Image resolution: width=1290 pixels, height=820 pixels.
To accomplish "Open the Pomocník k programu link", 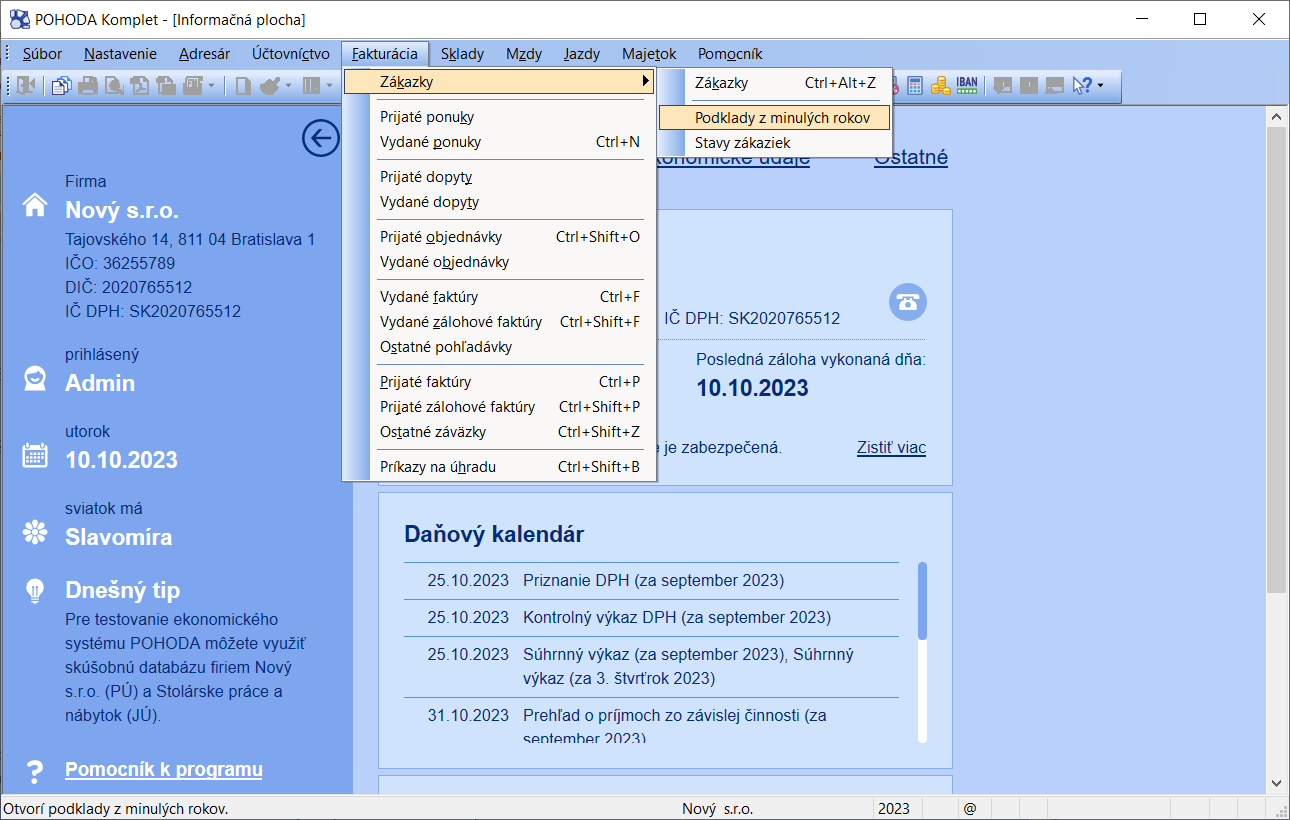I will point(163,769).
